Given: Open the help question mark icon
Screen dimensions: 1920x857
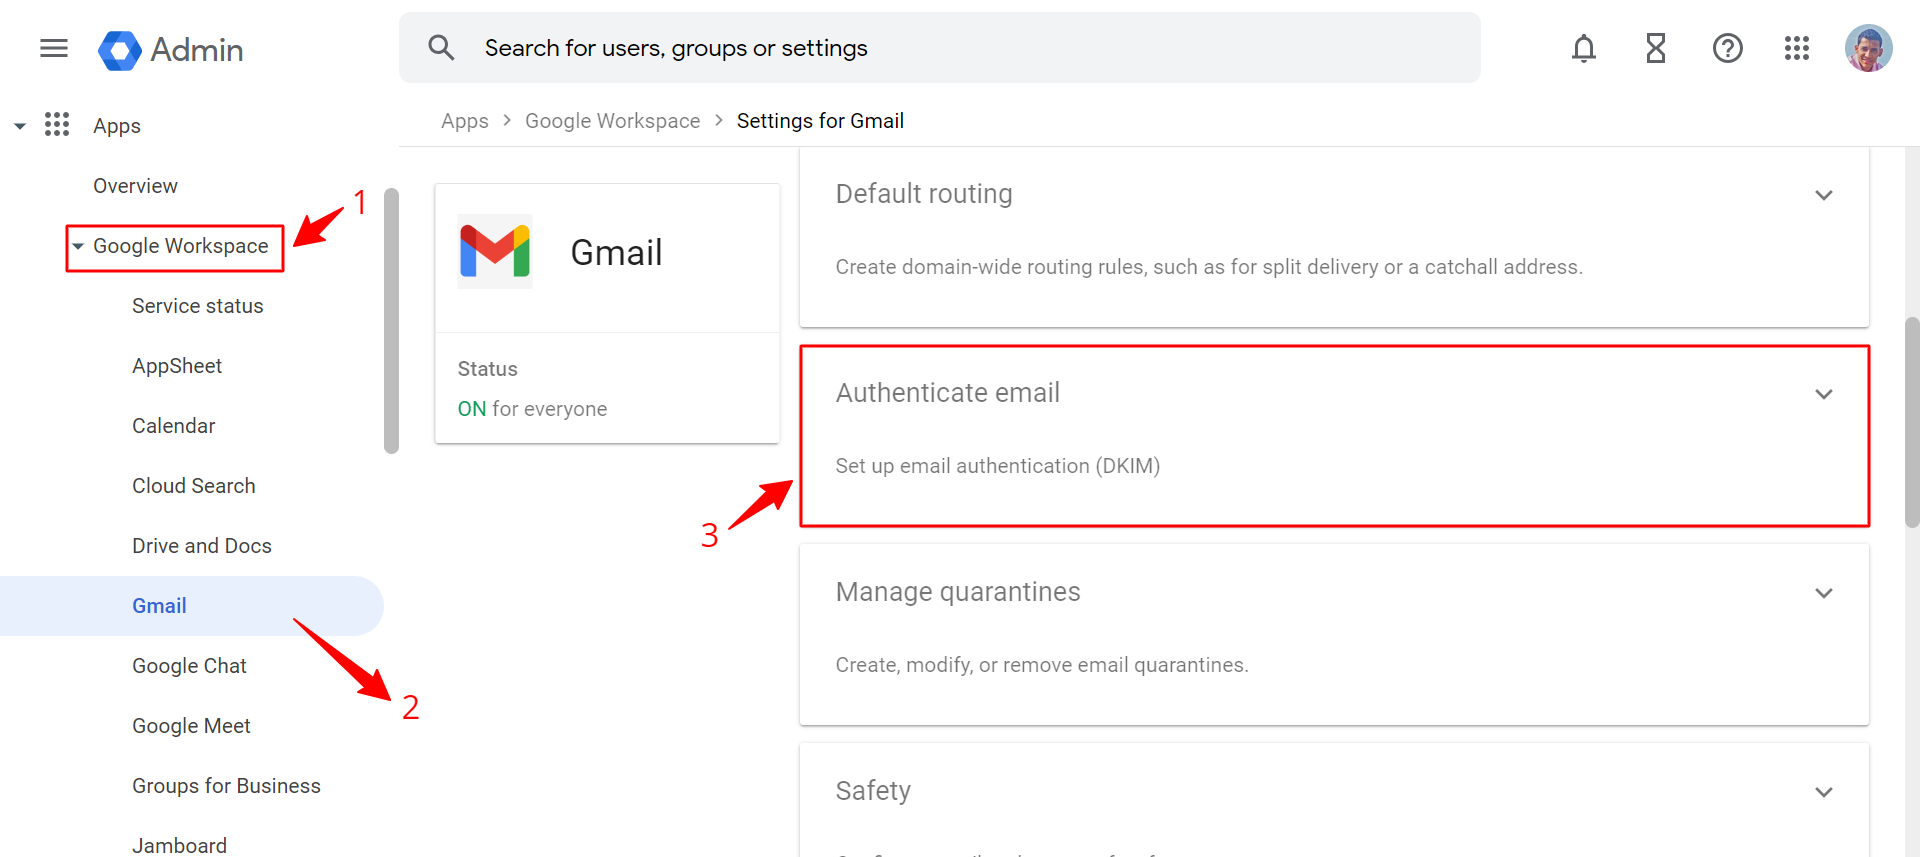Looking at the screenshot, I should (x=1727, y=48).
